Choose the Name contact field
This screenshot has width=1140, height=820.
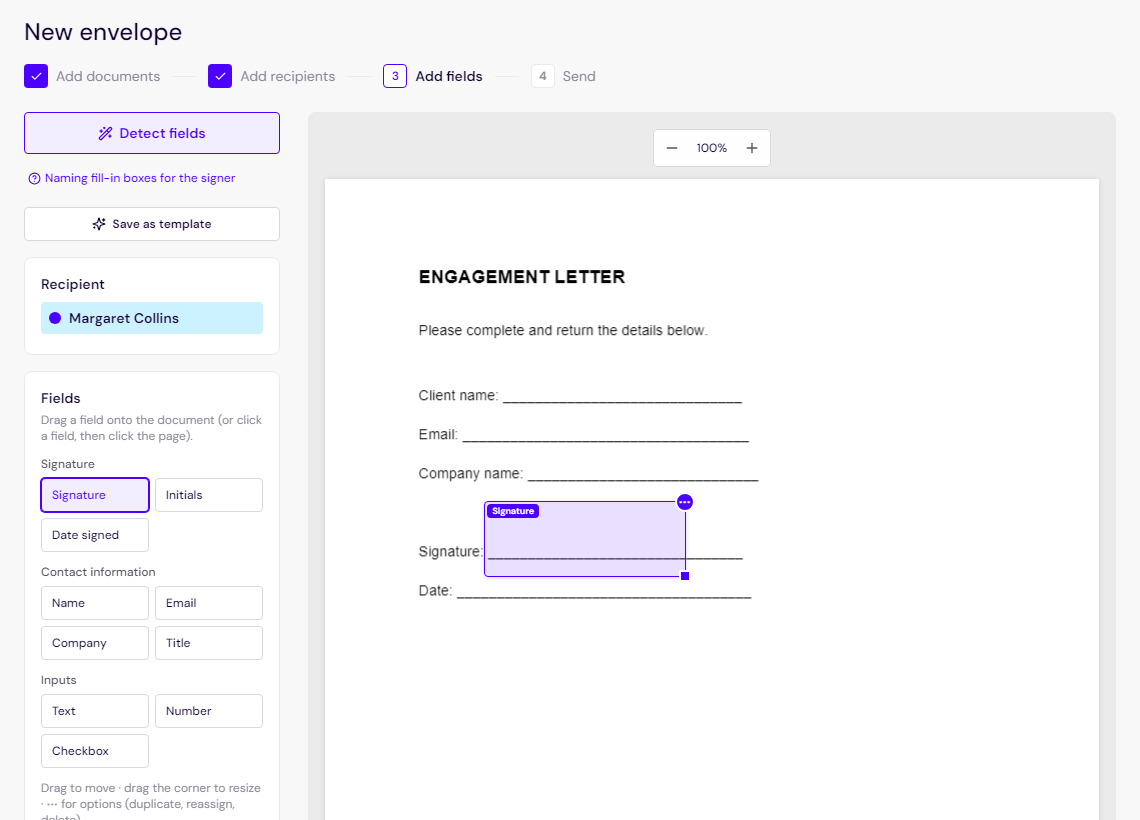[95, 603]
